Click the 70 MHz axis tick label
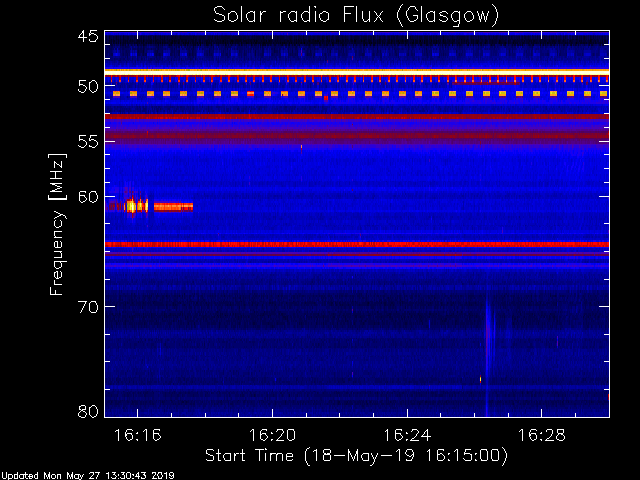The height and width of the screenshot is (480, 640). click(x=88, y=307)
